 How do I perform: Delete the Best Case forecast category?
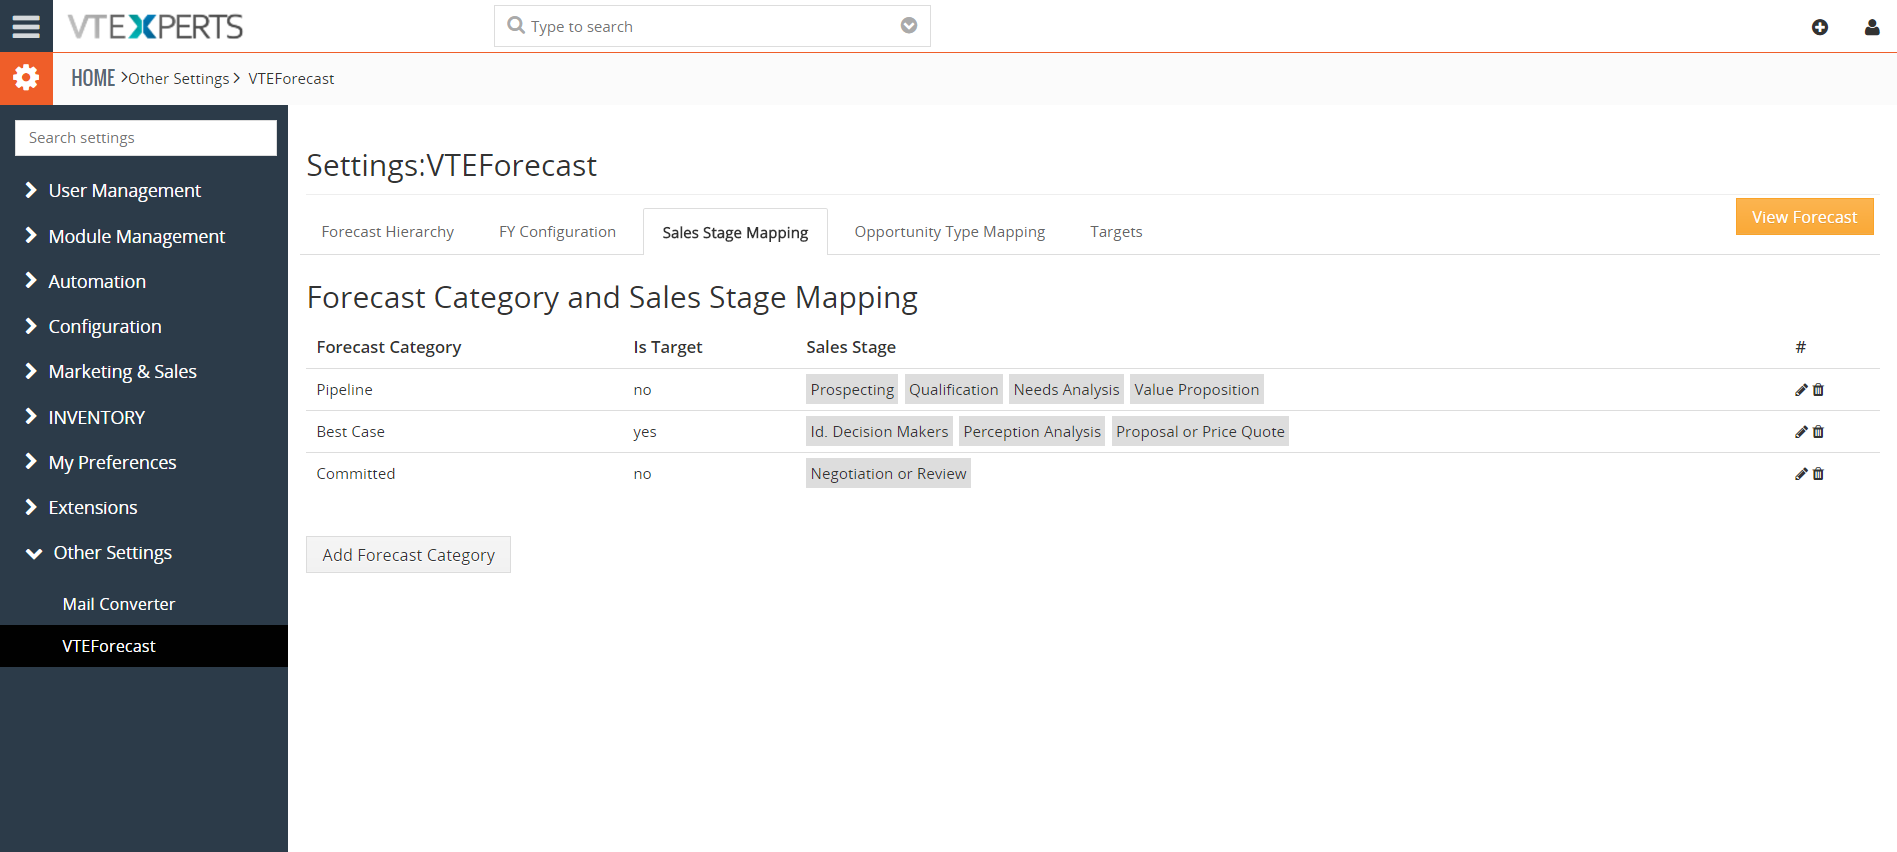pos(1818,432)
